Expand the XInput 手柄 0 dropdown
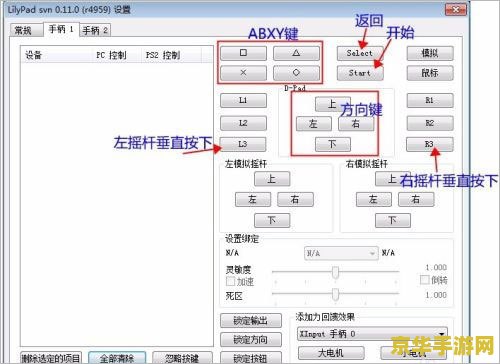The image size is (500, 364). pyautogui.click(x=372, y=334)
